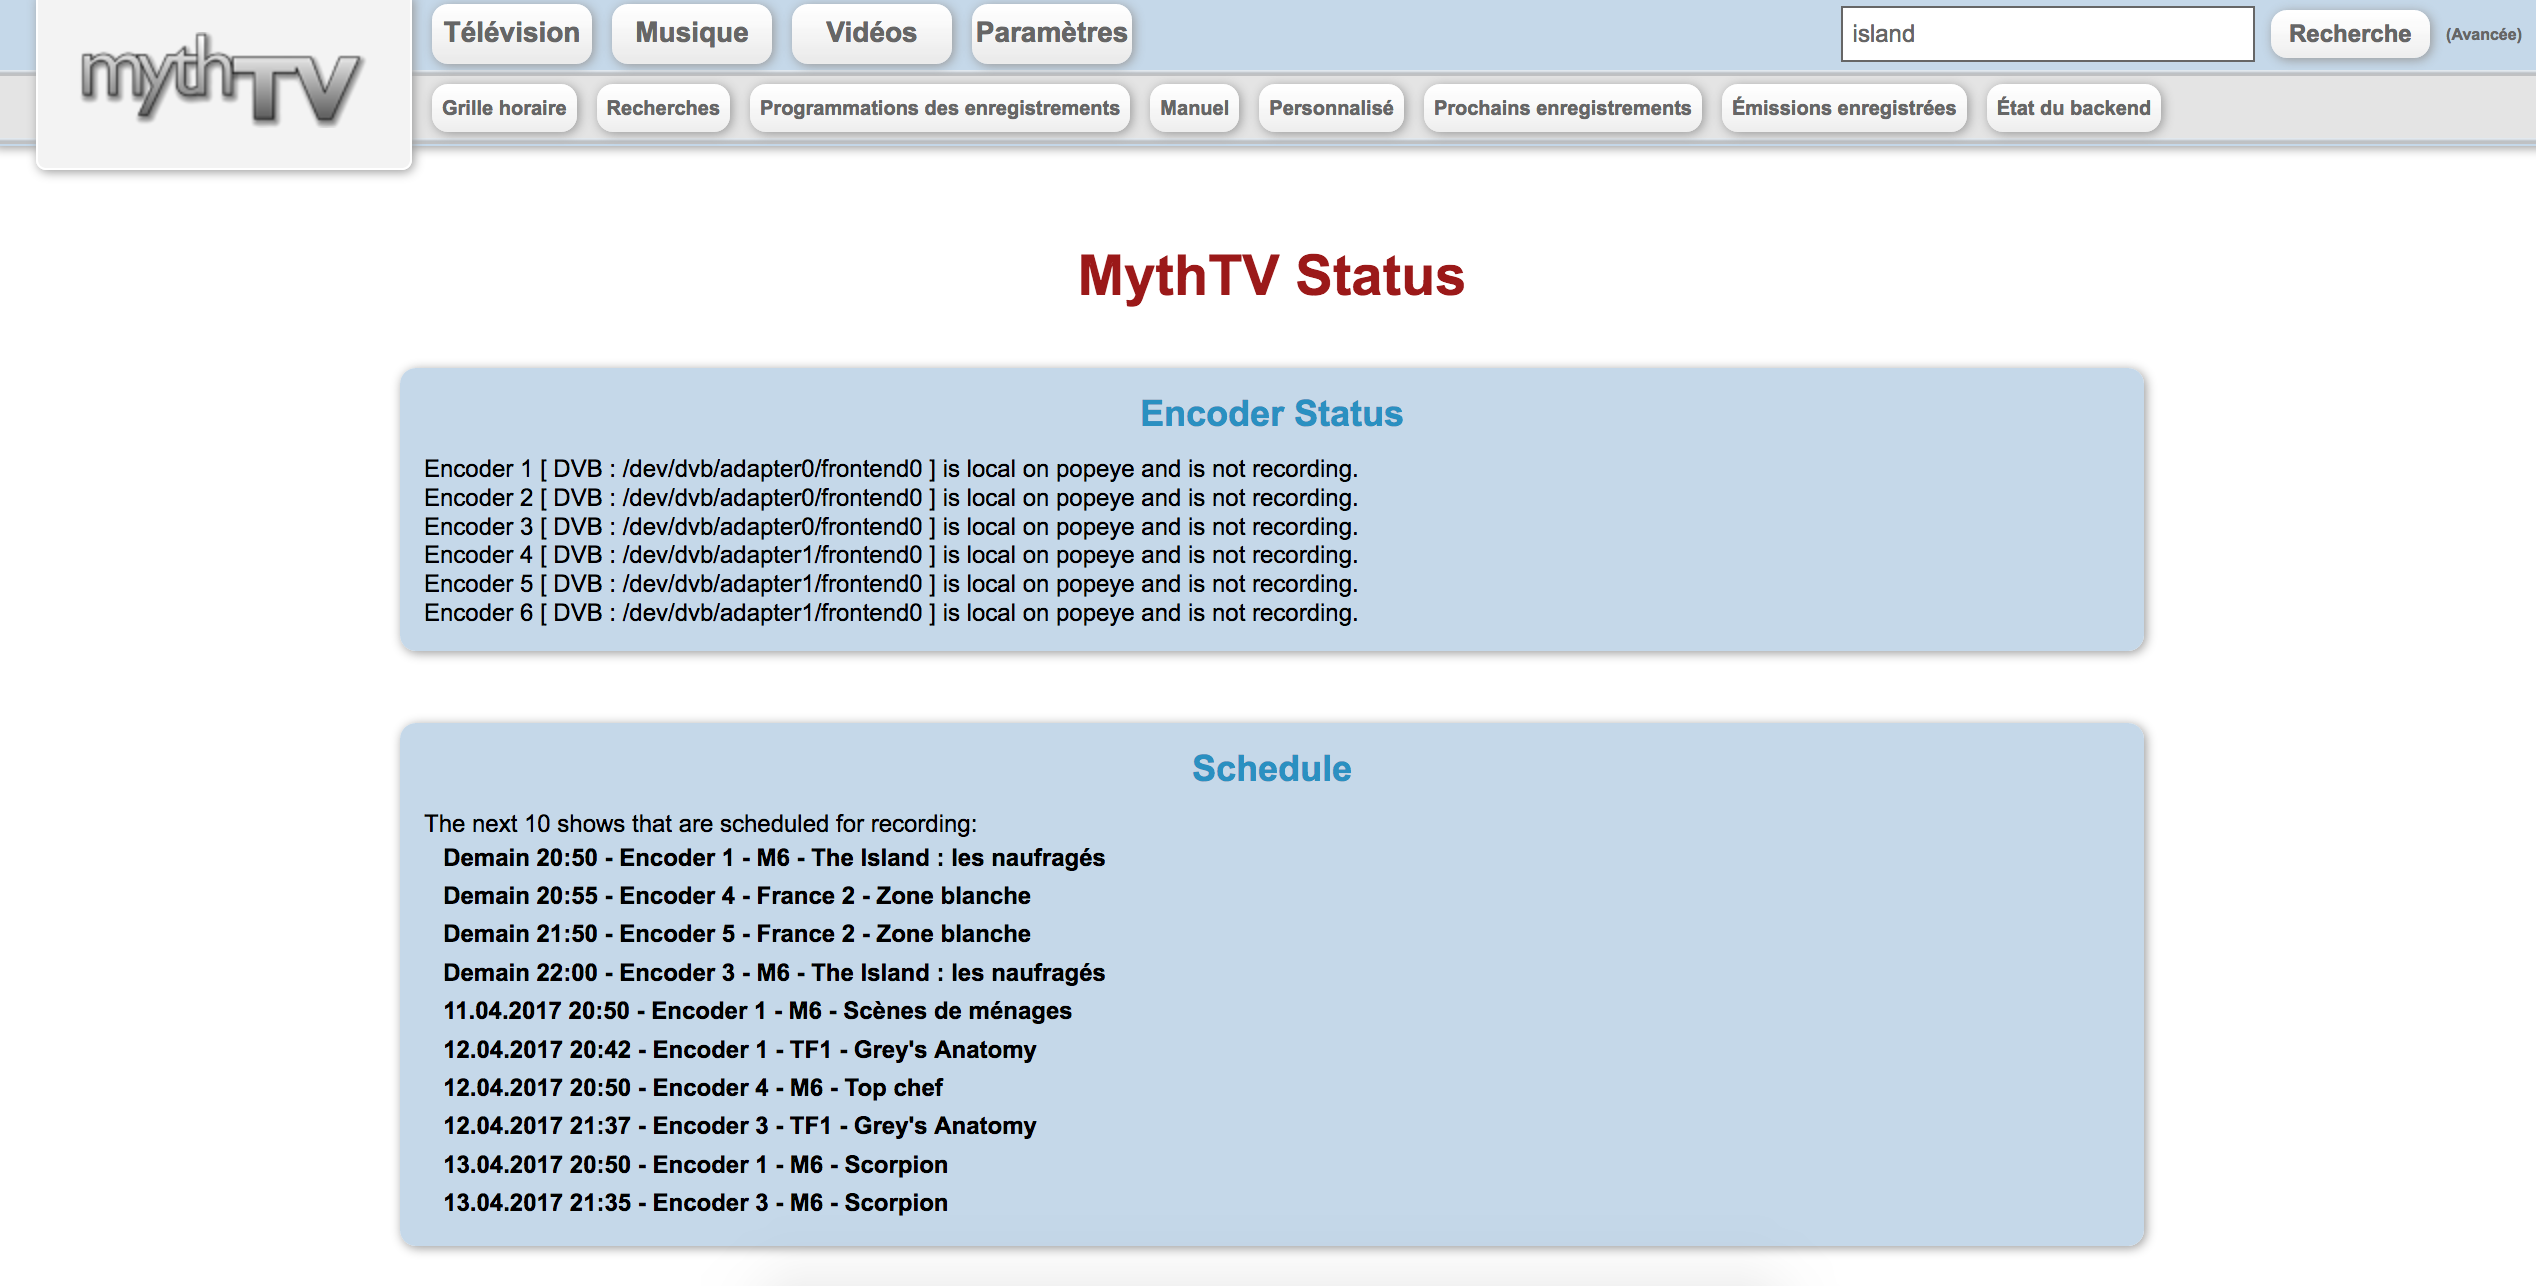Click the MythTV Status heading

pyautogui.click(x=1271, y=276)
